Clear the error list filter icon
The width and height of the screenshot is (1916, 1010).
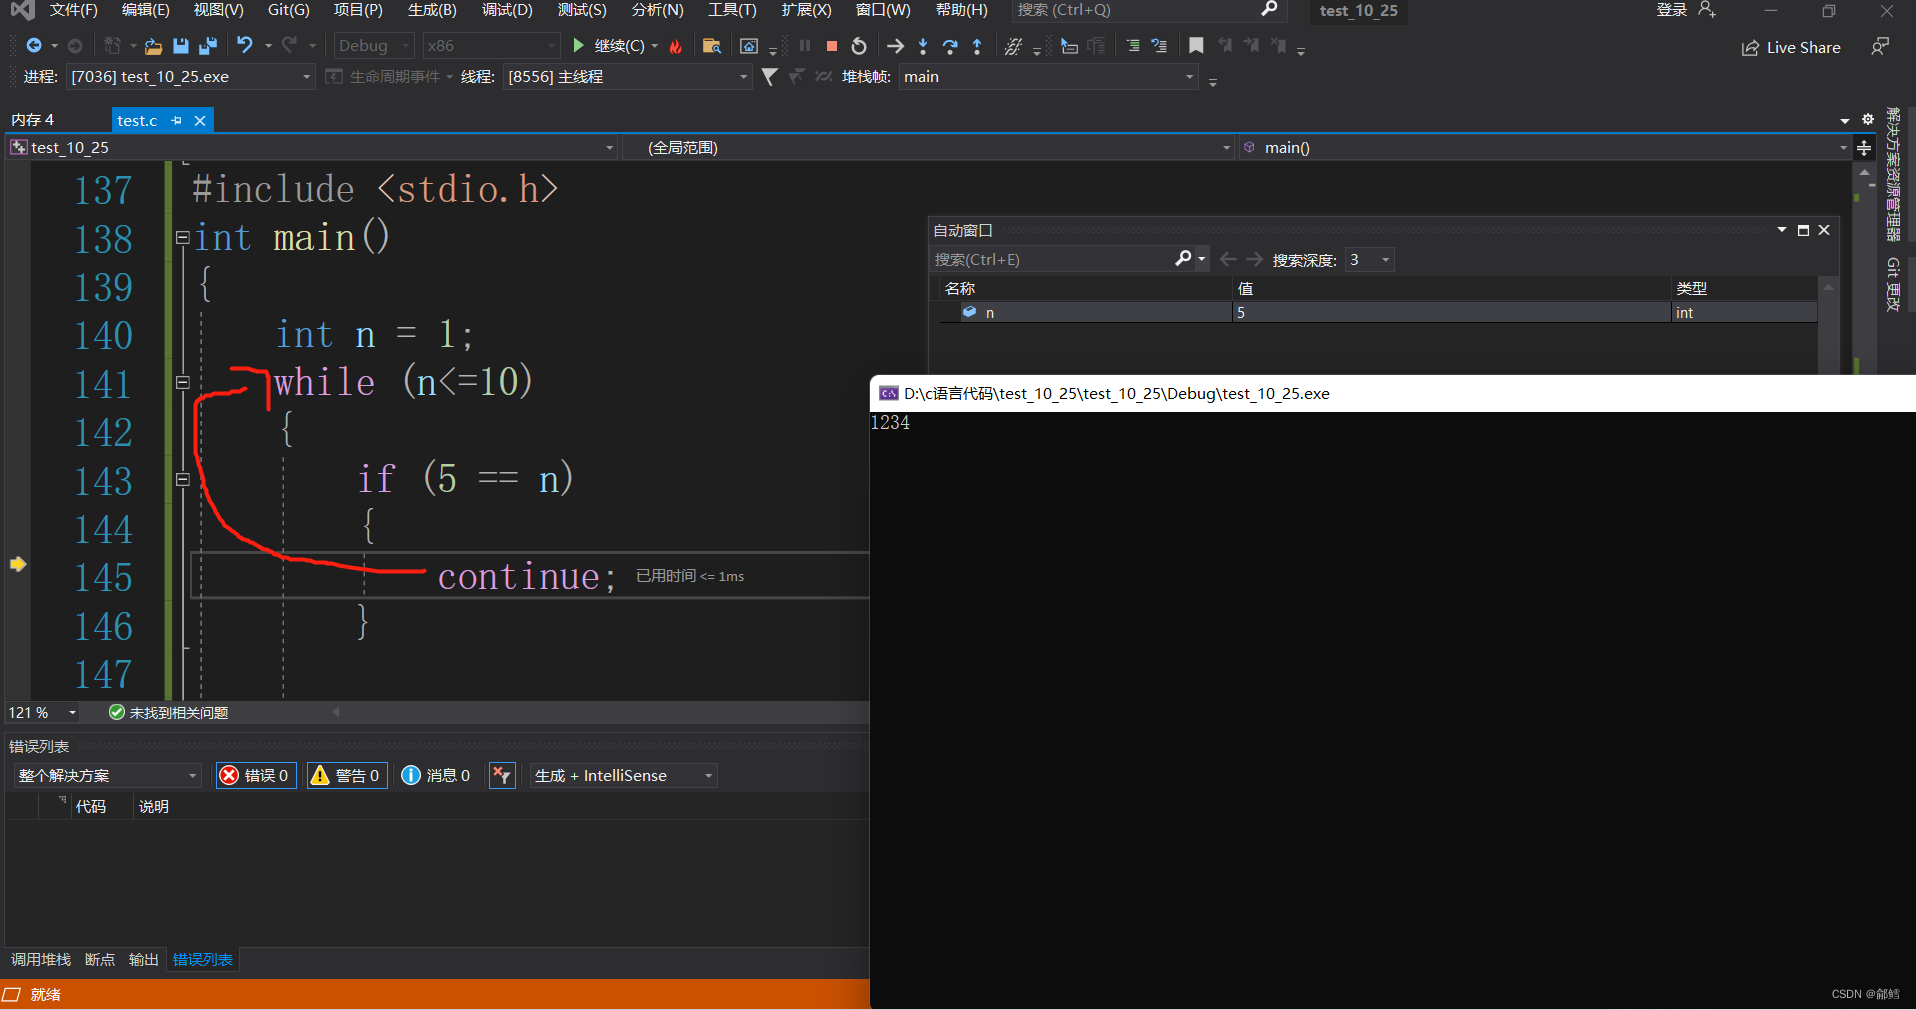(502, 776)
